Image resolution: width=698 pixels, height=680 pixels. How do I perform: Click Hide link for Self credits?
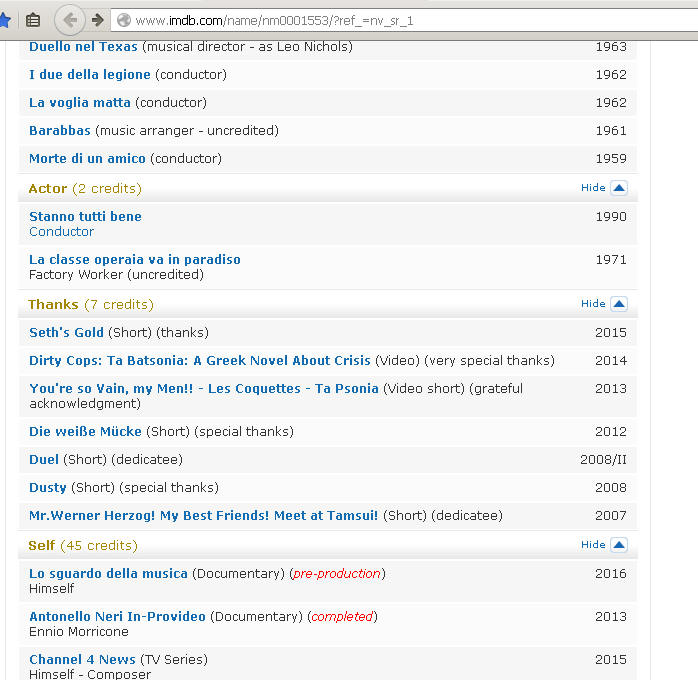[x=593, y=545]
